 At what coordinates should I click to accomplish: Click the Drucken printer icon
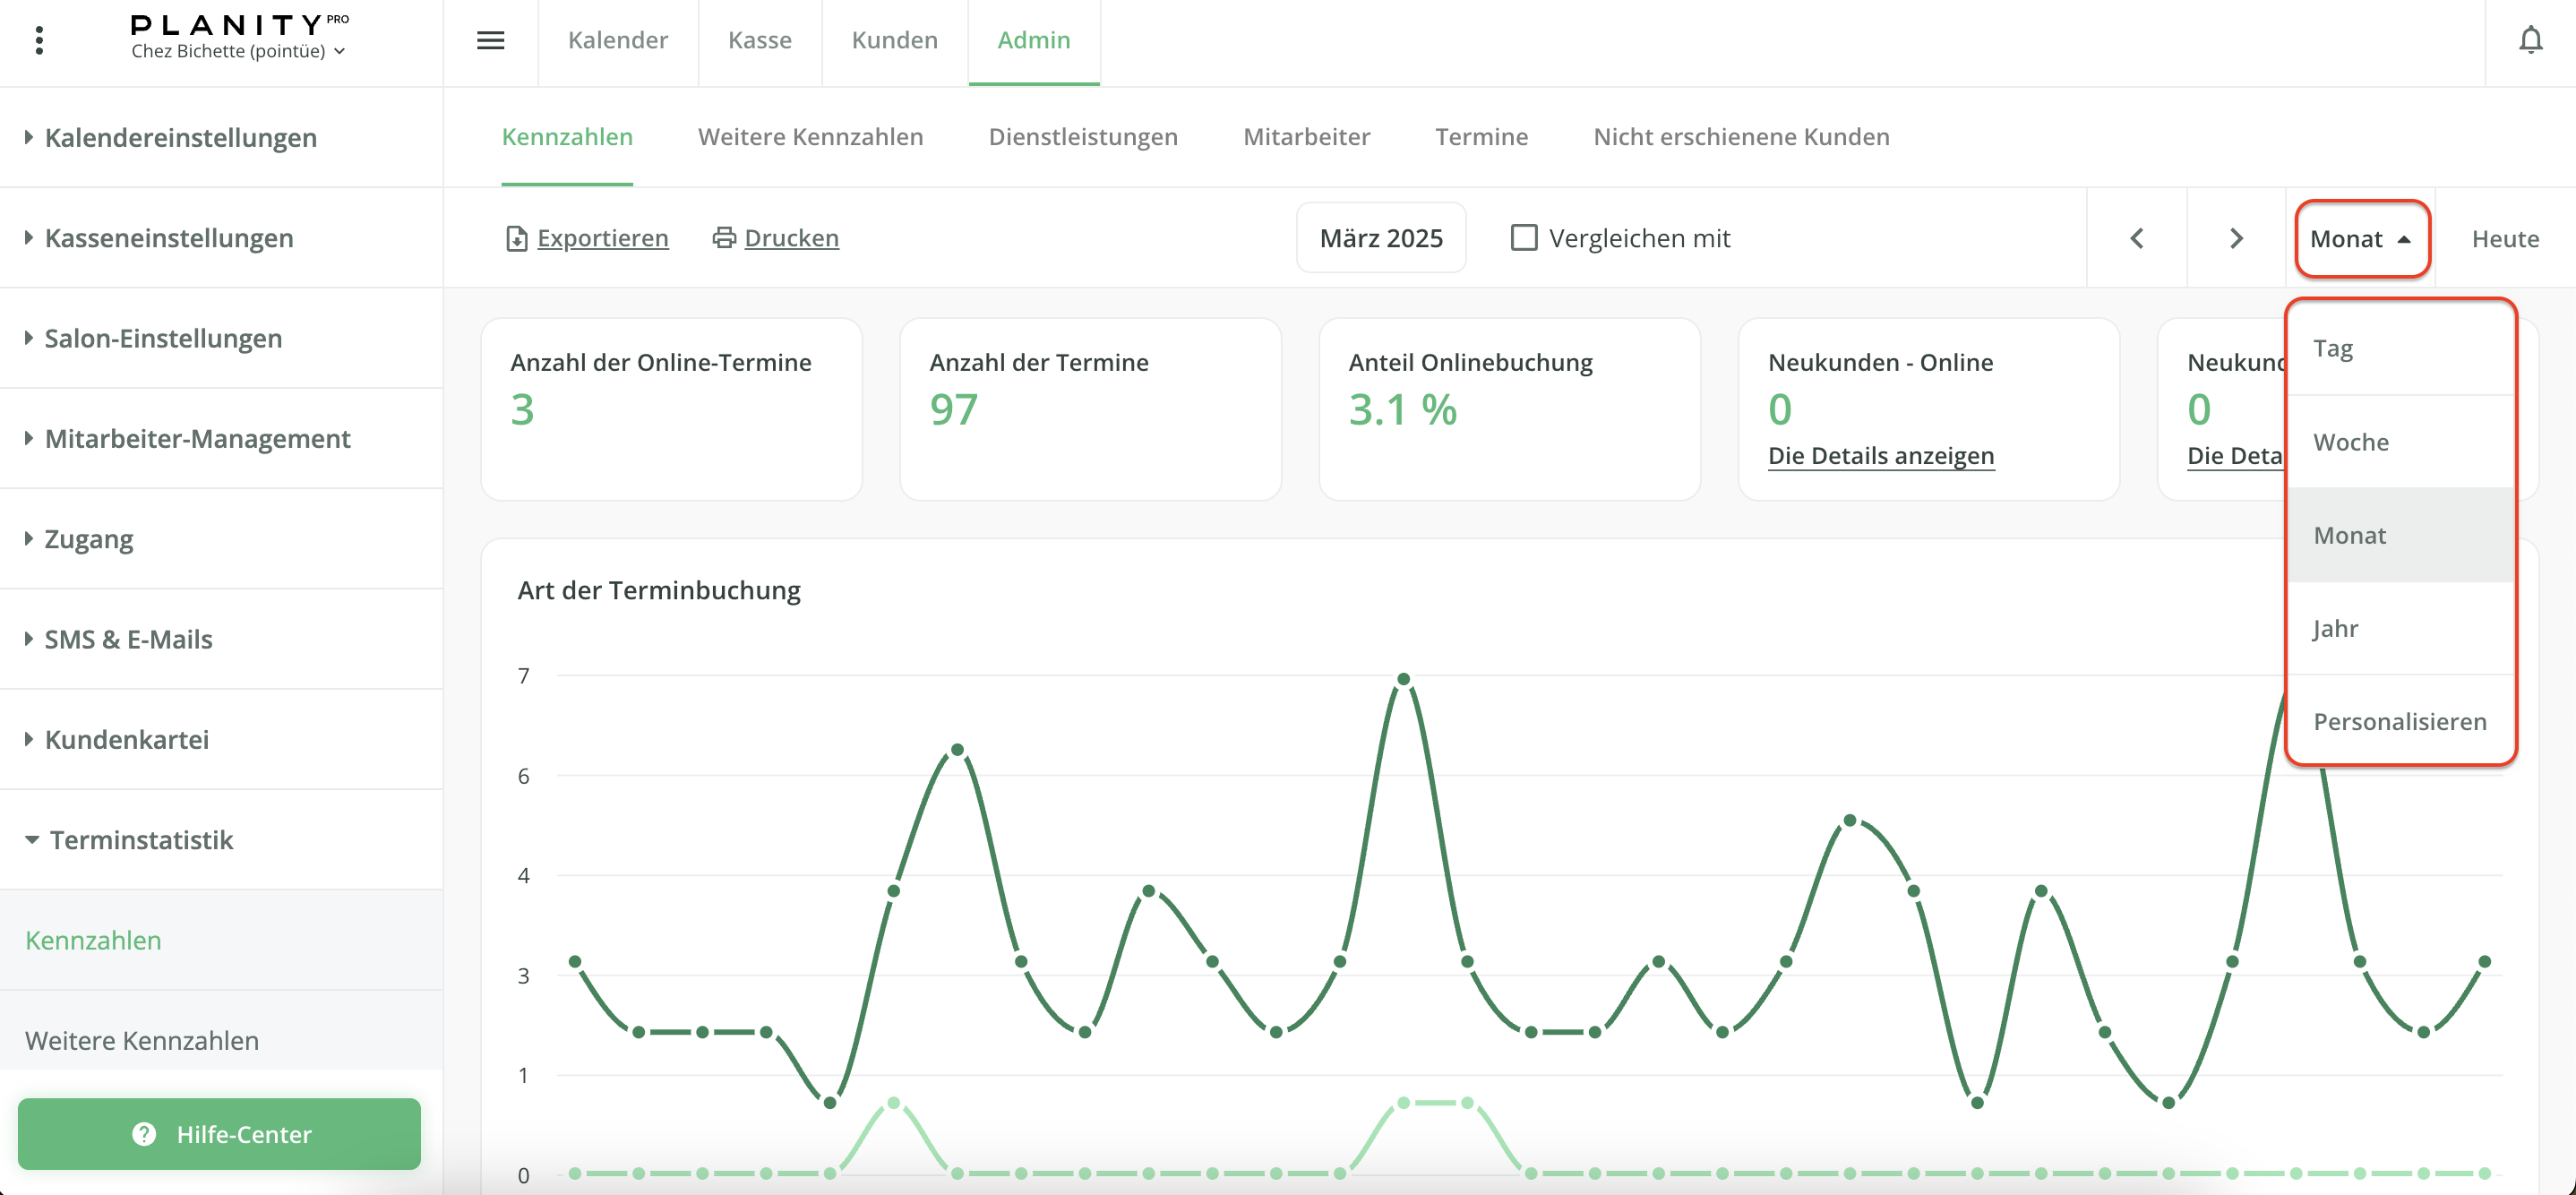point(724,238)
